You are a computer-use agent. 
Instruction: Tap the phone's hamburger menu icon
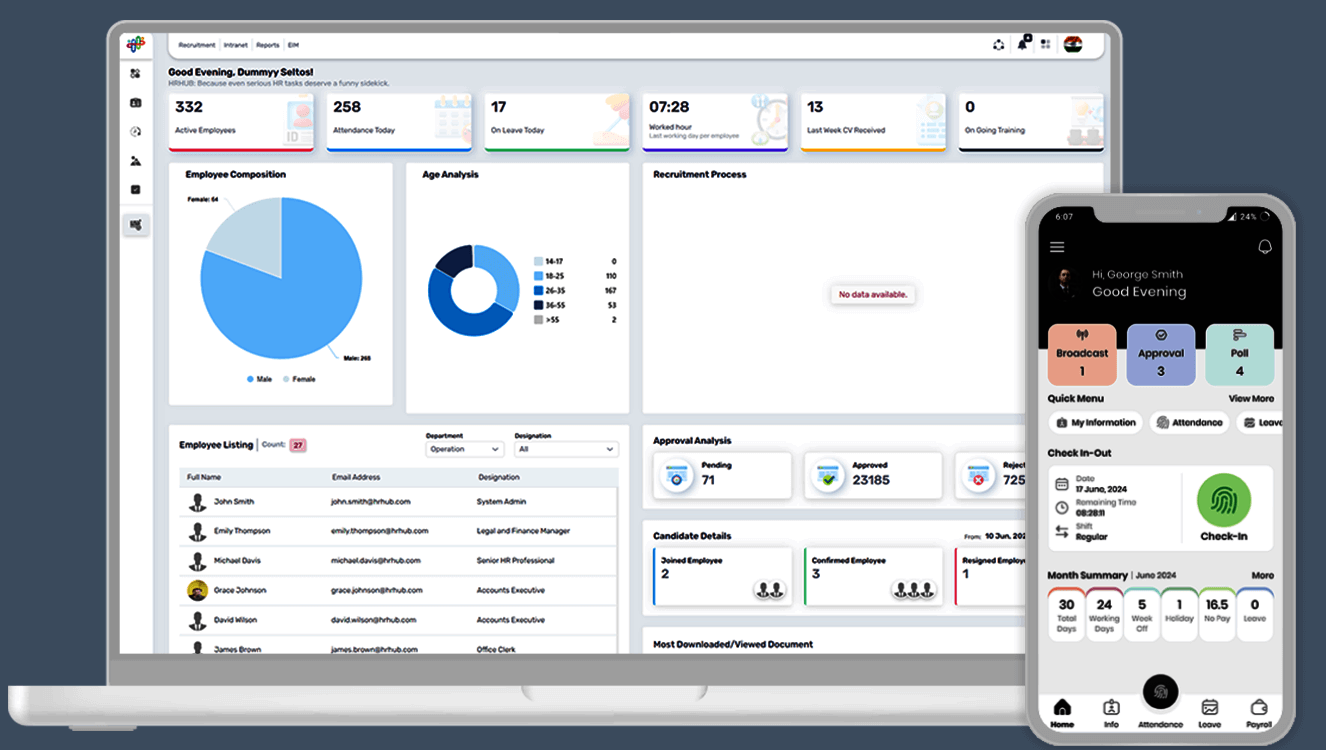pos(1057,247)
